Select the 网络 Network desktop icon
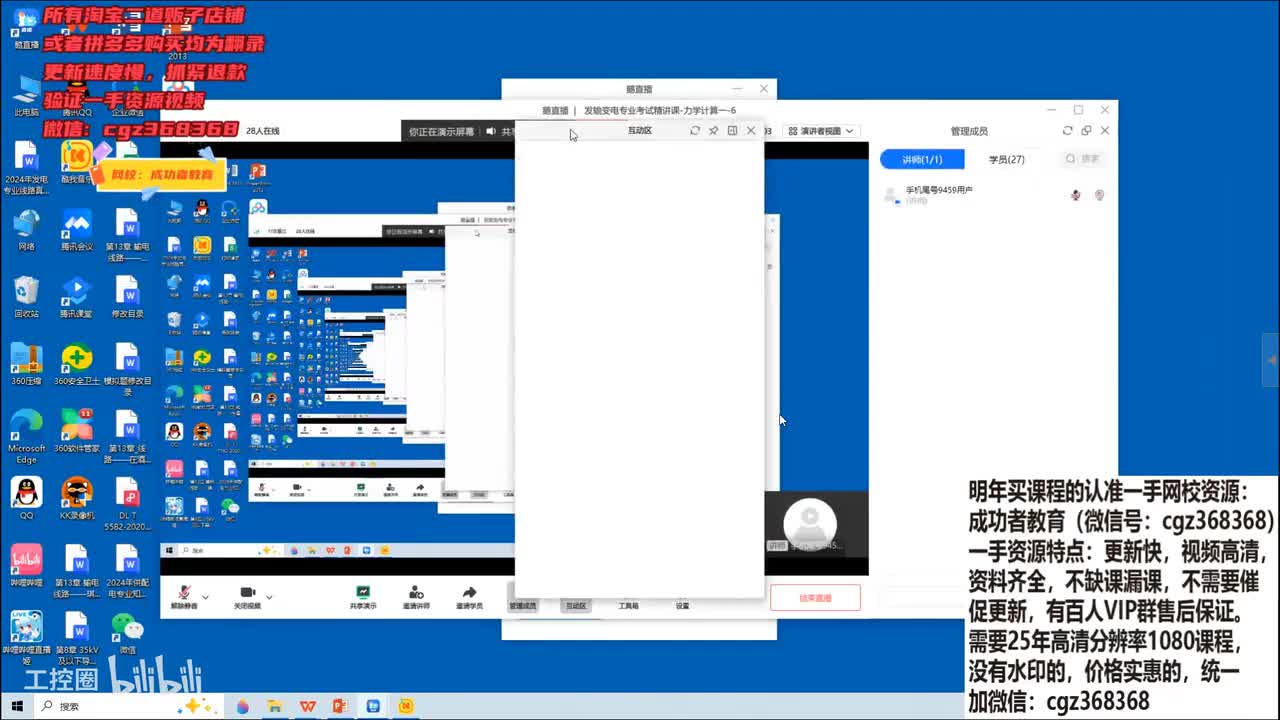The width and height of the screenshot is (1280, 720). point(26,230)
